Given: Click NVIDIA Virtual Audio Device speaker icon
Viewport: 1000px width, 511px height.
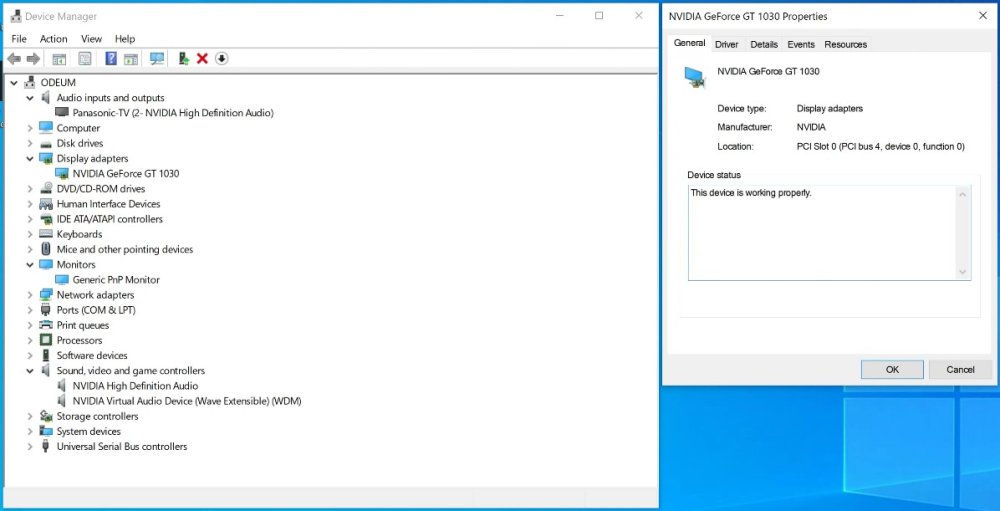Looking at the screenshot, I should click(61, 401).
